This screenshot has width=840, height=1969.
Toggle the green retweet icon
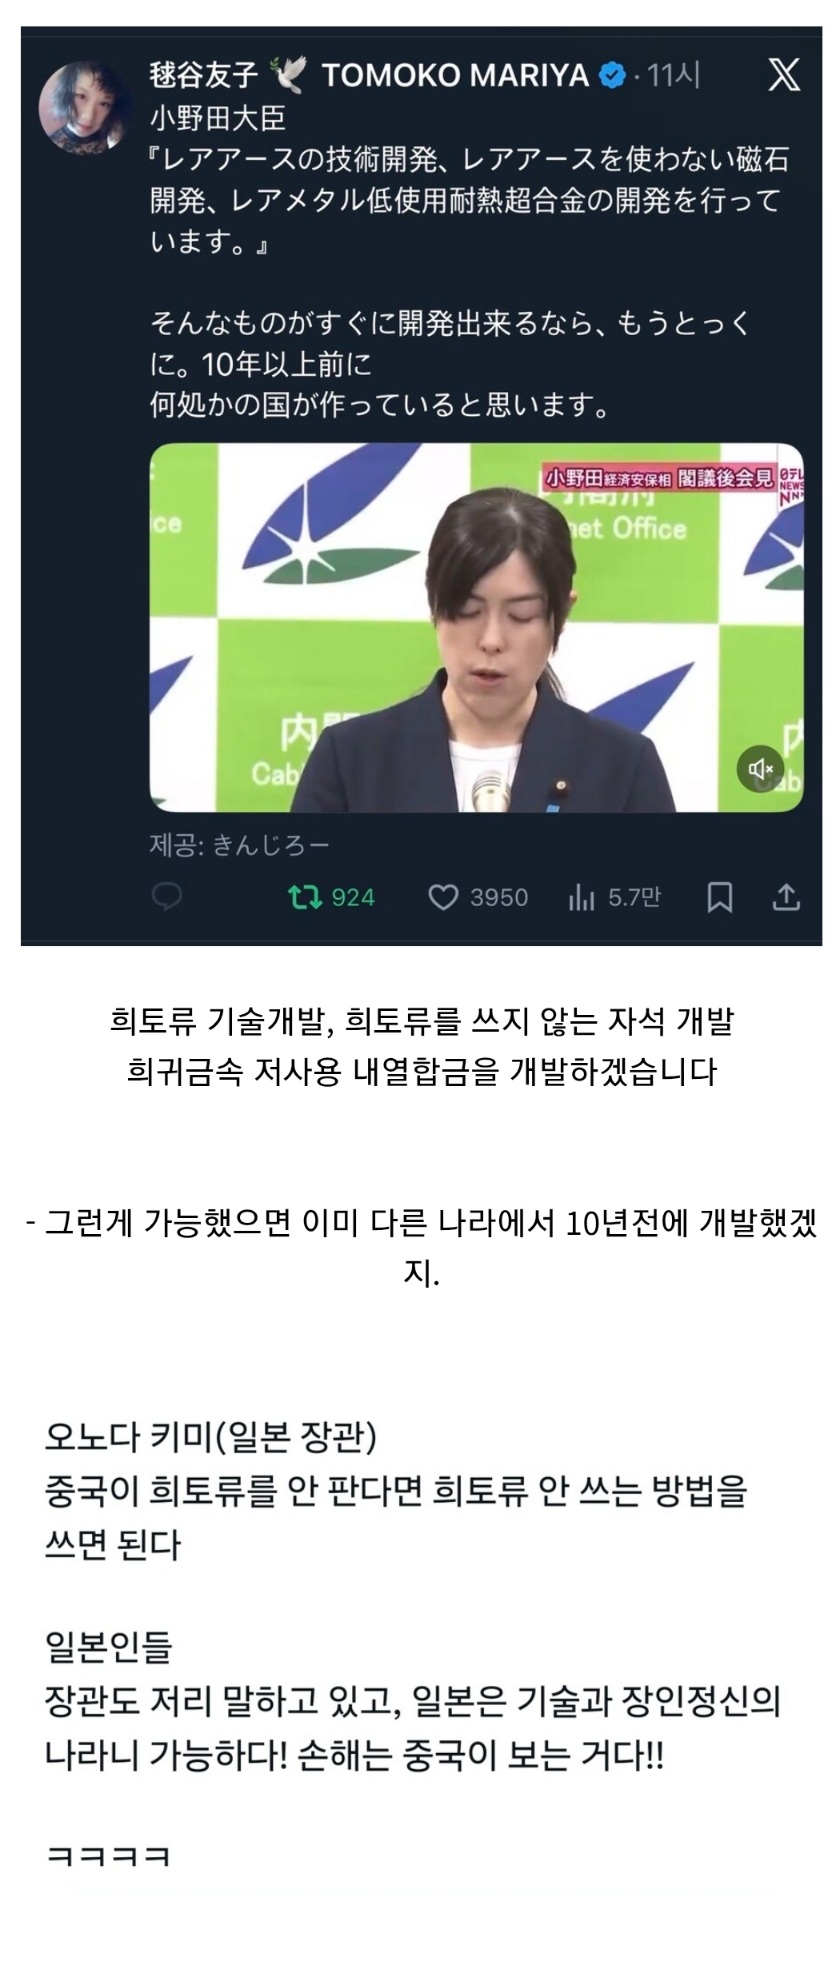tap(303, 897)
